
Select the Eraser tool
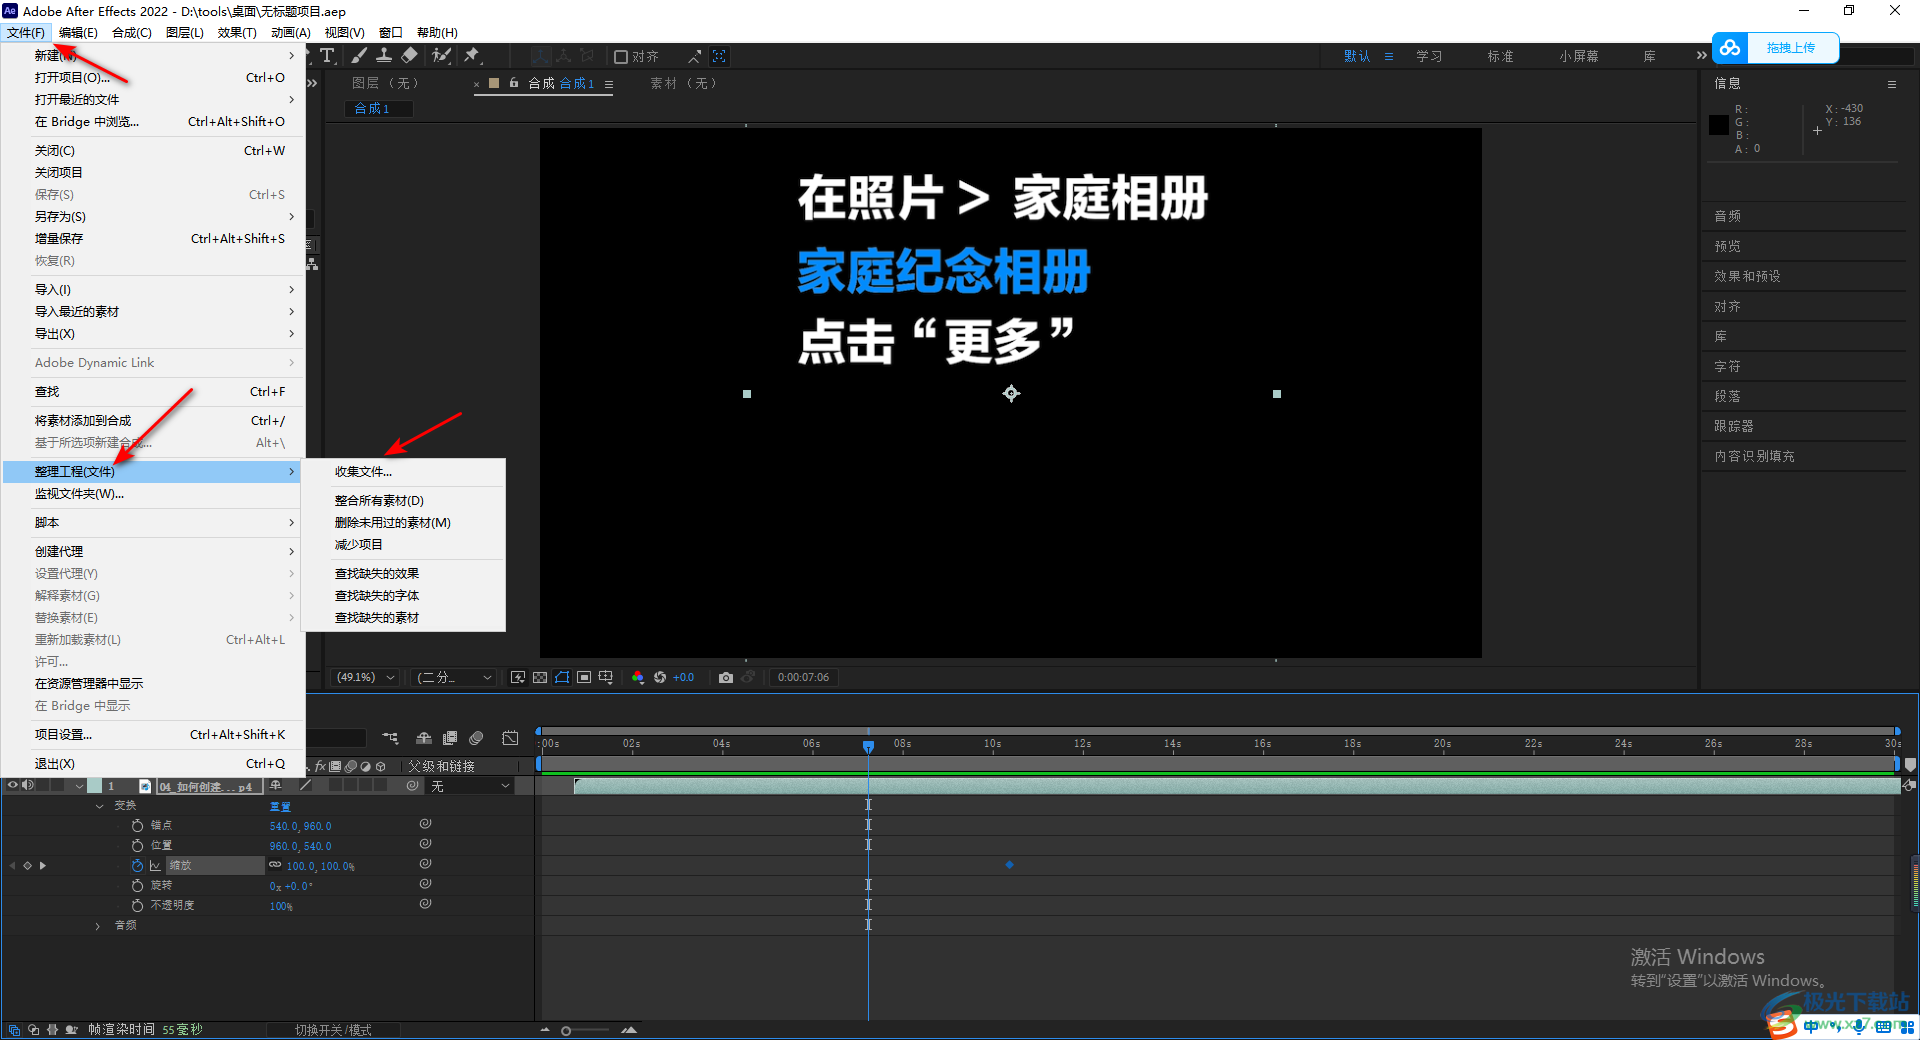click(x=410, y=56)
